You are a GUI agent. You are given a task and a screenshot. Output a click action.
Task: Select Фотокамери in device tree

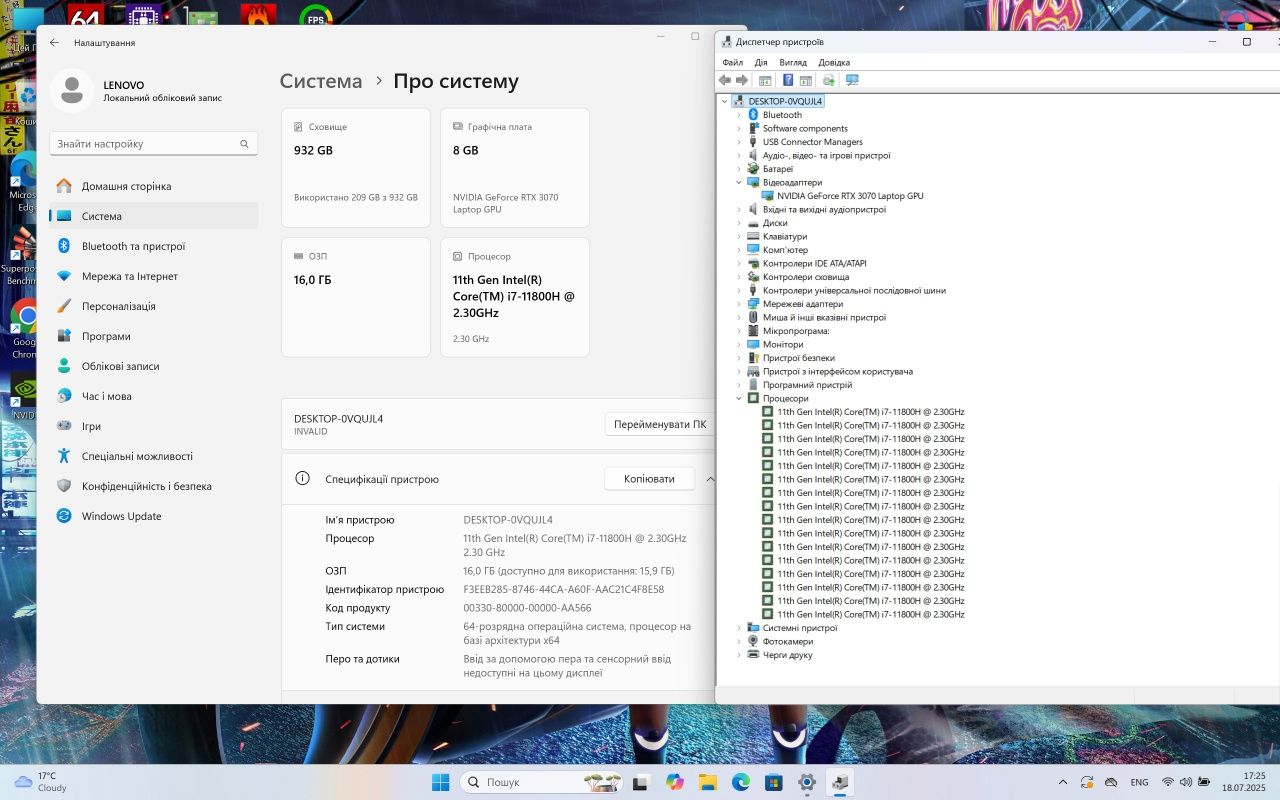pos(788,641)
